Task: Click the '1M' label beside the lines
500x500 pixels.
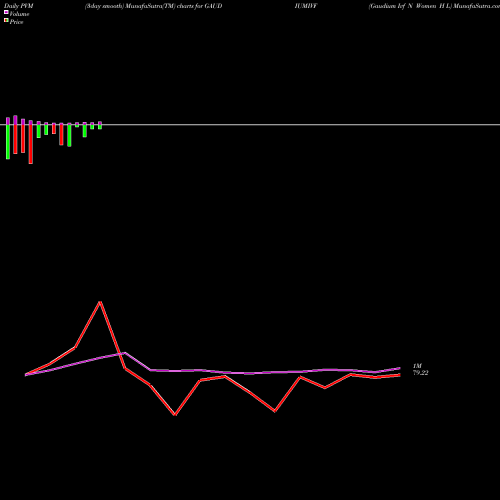Action: [x=417, y=366]
